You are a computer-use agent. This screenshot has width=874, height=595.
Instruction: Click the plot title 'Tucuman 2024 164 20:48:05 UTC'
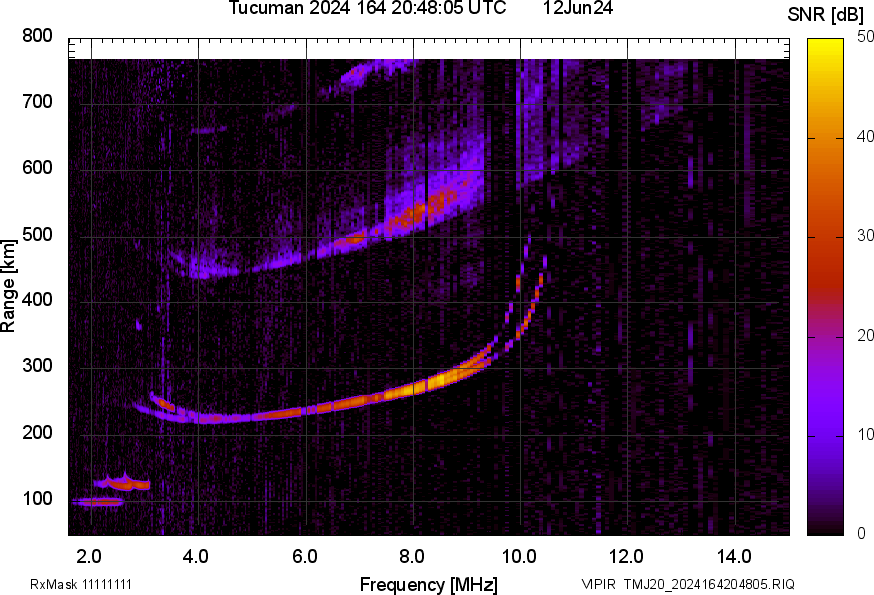point(367,8)
